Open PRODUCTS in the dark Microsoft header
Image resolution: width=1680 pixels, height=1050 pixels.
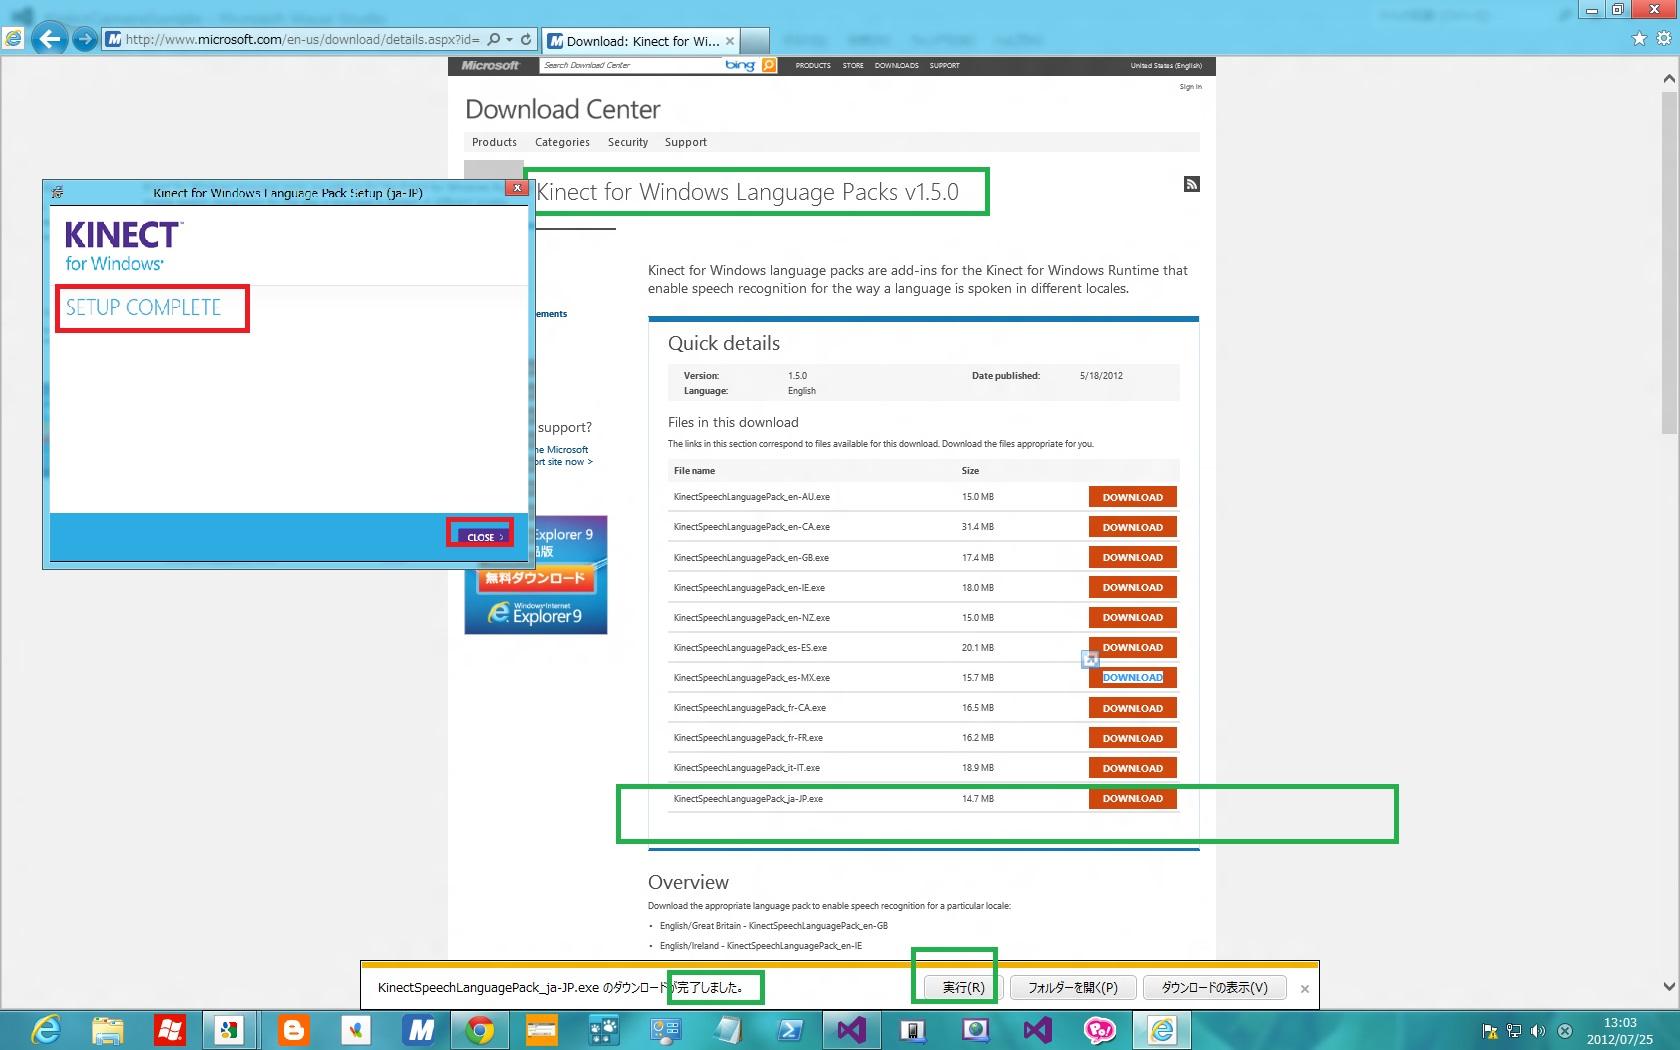813,66
